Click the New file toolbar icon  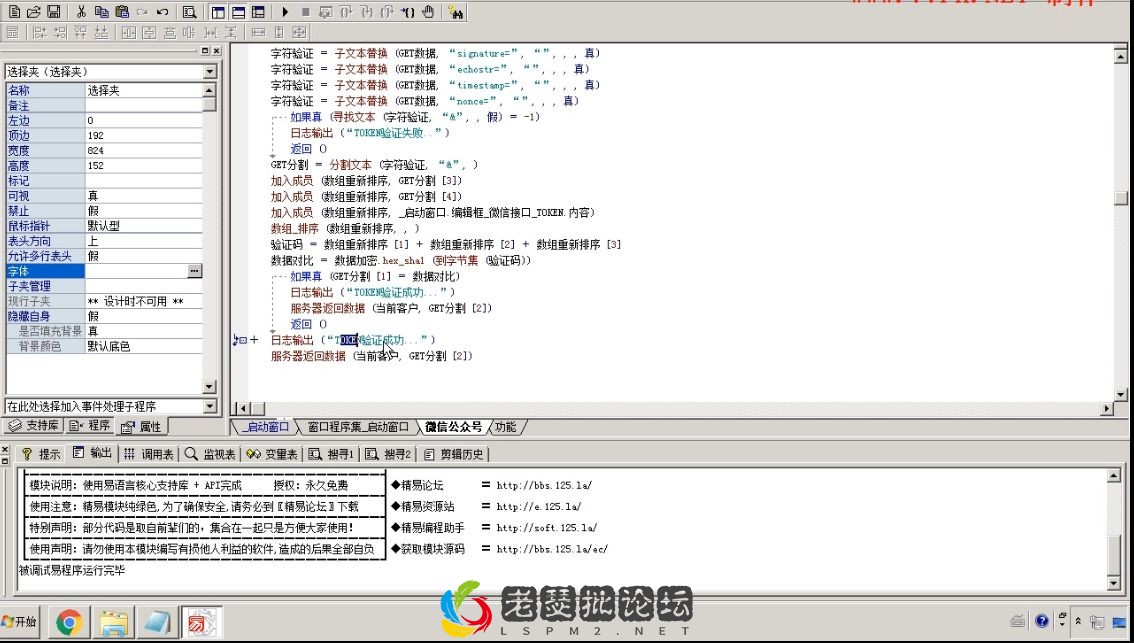(x=14, y=12)
